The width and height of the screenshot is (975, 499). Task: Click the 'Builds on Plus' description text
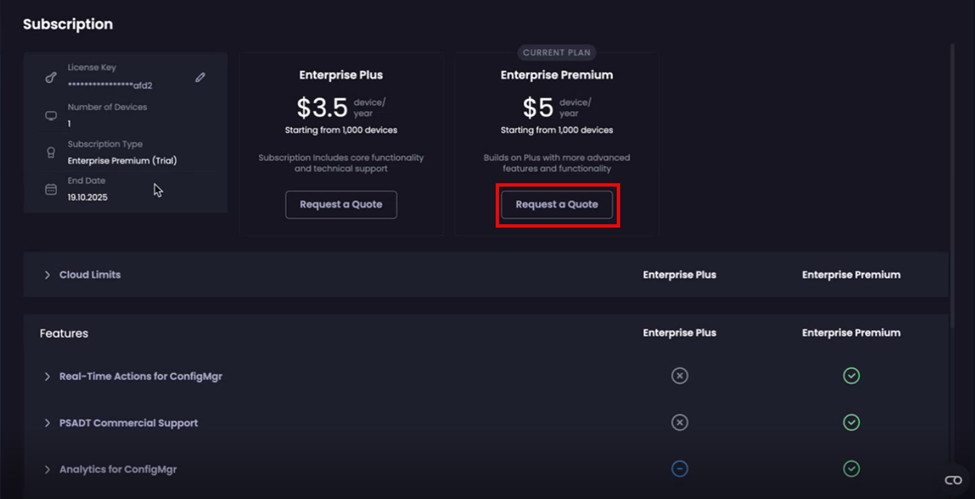[x=557, y=163]
